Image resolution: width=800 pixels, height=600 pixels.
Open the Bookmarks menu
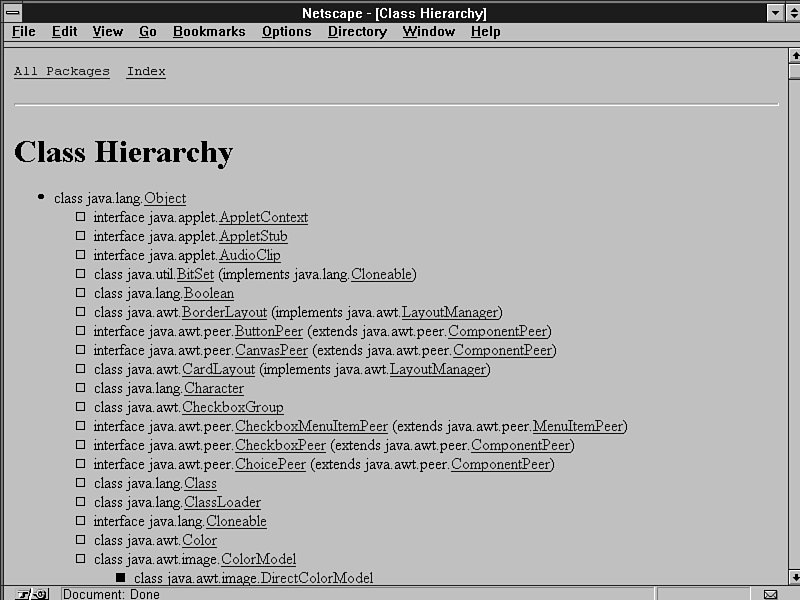tap(209, 32)
